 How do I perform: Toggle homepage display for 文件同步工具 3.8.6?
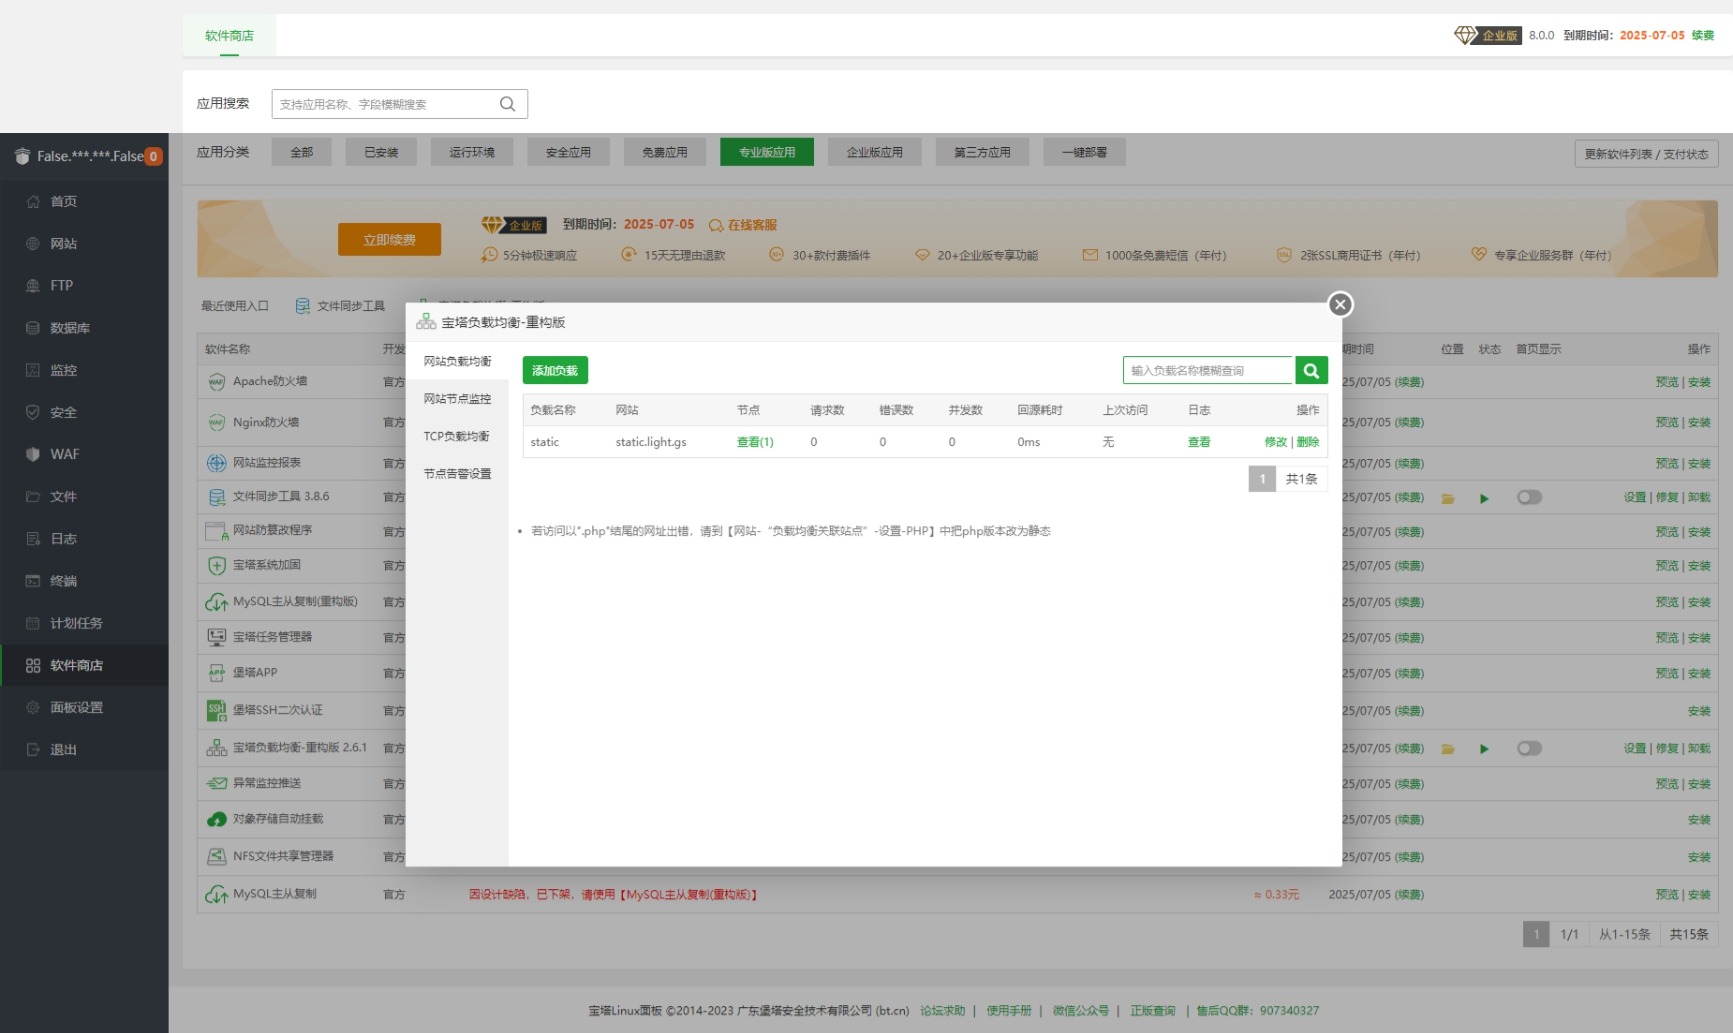(1529, 497)
